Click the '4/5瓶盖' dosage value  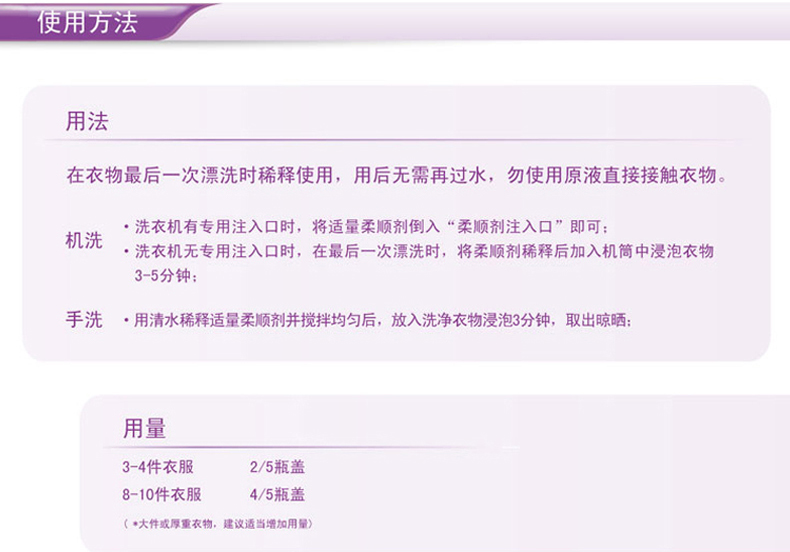pos(277,495)
